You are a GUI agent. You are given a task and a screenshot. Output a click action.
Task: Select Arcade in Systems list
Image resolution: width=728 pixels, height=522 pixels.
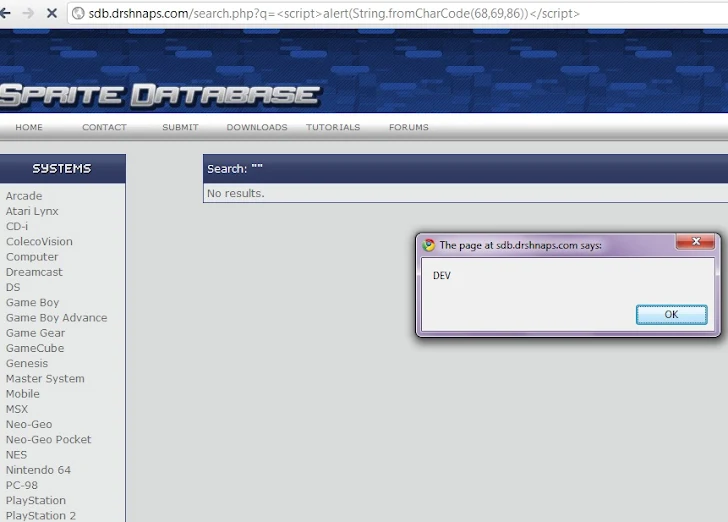point(24,196)
